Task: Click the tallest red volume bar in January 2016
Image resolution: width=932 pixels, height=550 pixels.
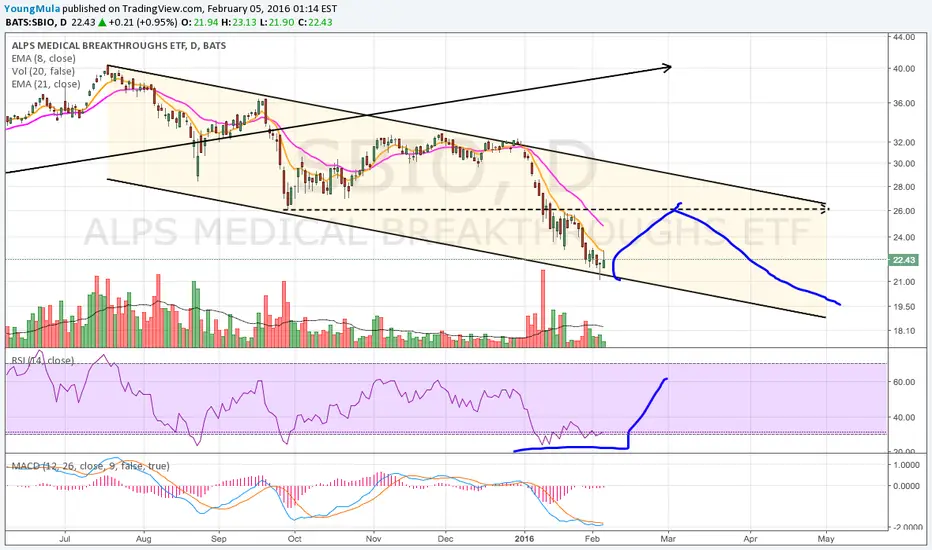Action: pos(542,309)
